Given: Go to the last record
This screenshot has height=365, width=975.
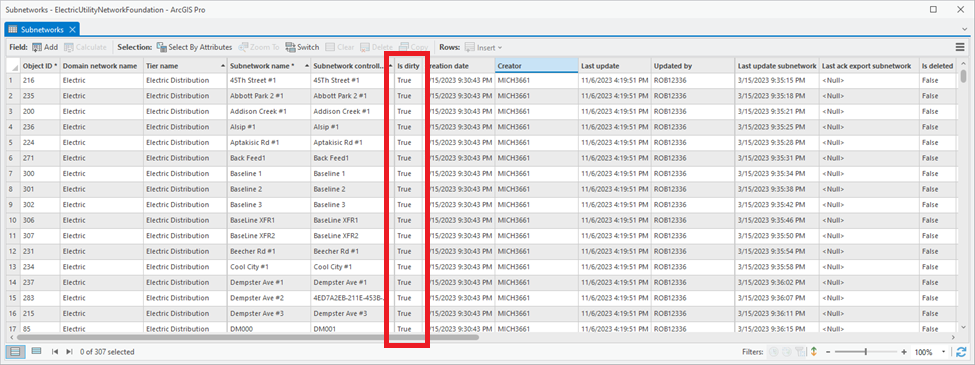Looking at the screenshot, I should 69,352.
